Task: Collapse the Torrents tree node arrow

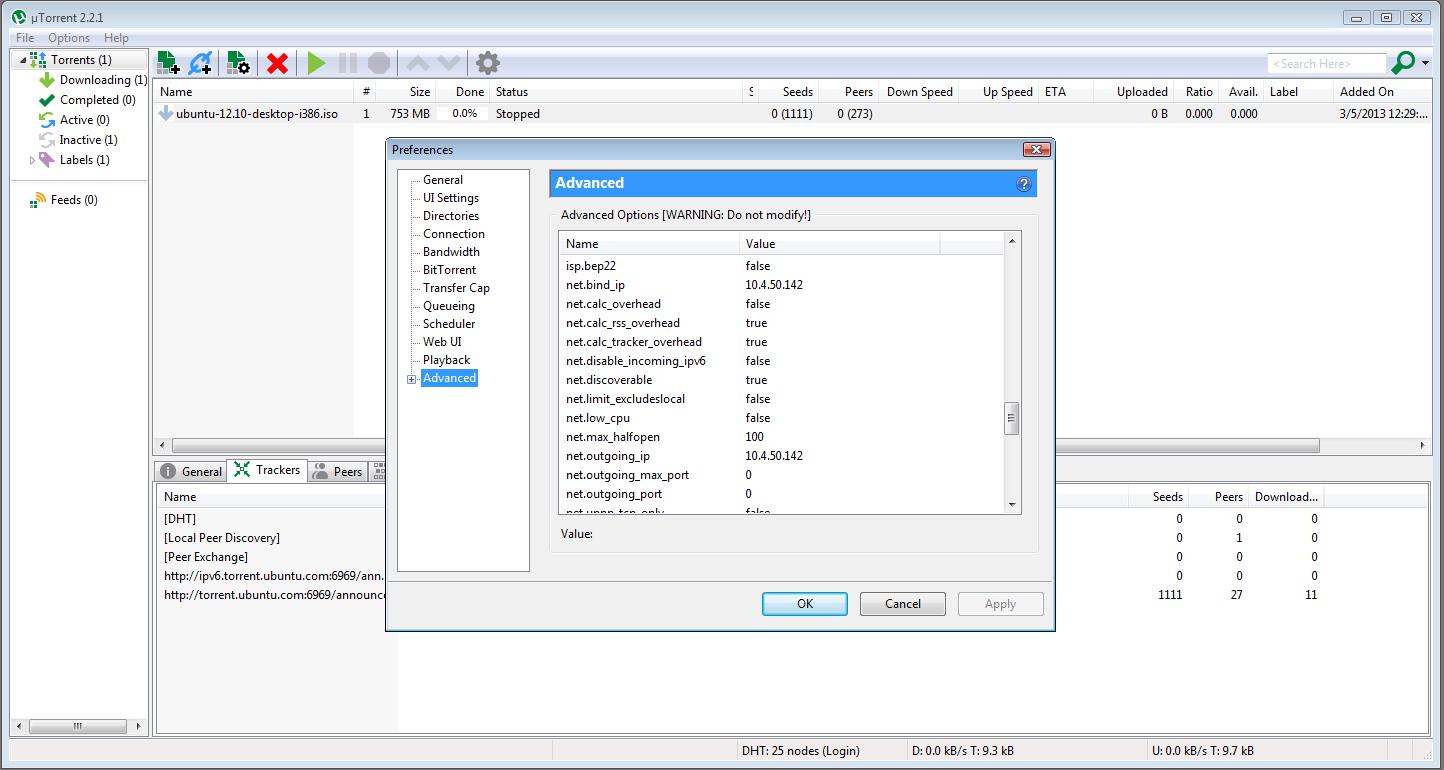Action: pyautogui.click(x=22, y=60)
